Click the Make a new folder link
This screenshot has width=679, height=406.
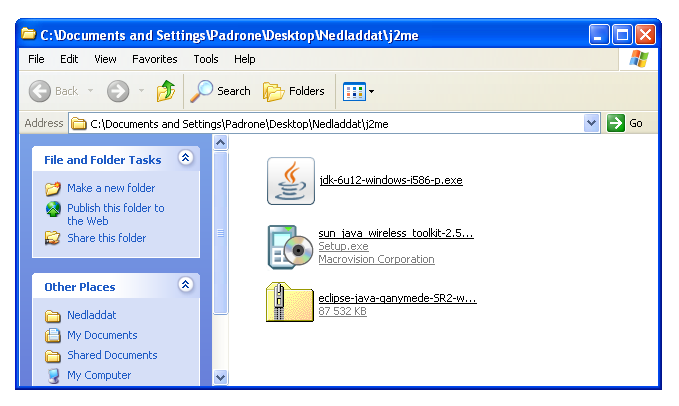tap(111, 188)
